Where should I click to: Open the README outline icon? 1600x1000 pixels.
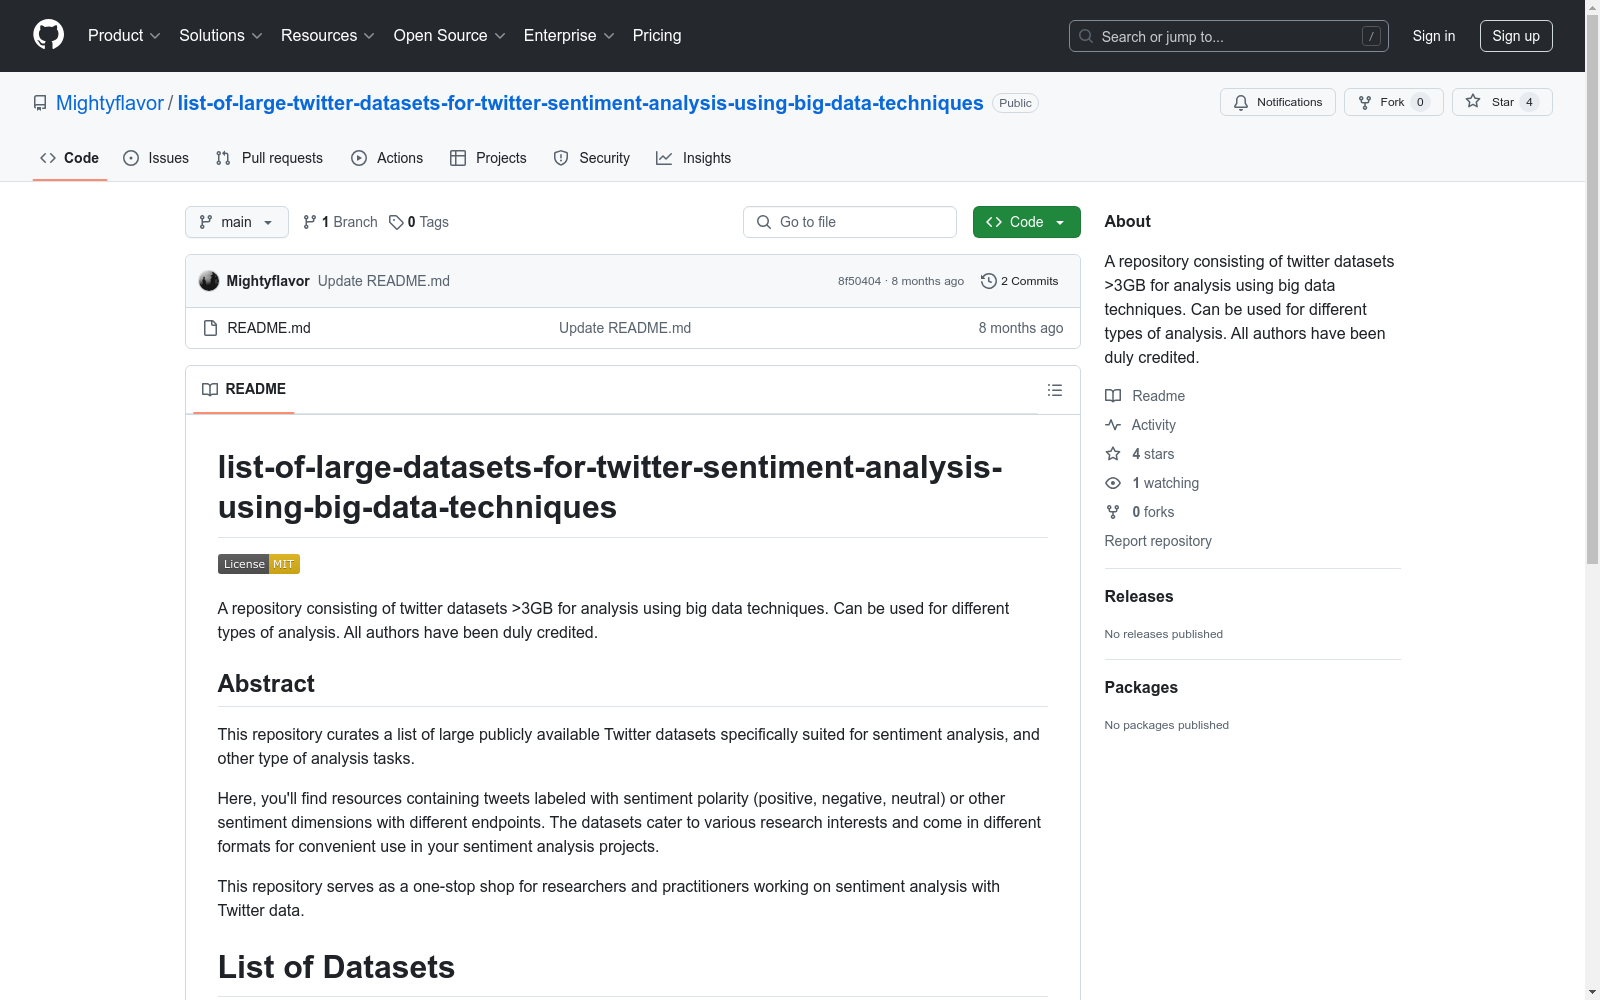click(x=1055, y=390)
